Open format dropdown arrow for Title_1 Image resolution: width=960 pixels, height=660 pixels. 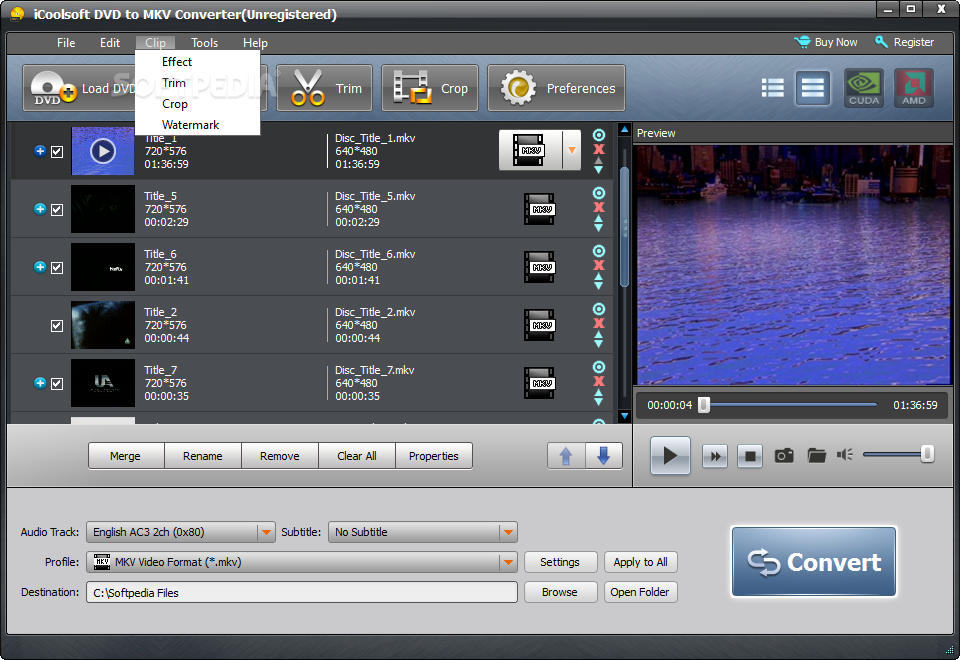(x=572, y=150)
